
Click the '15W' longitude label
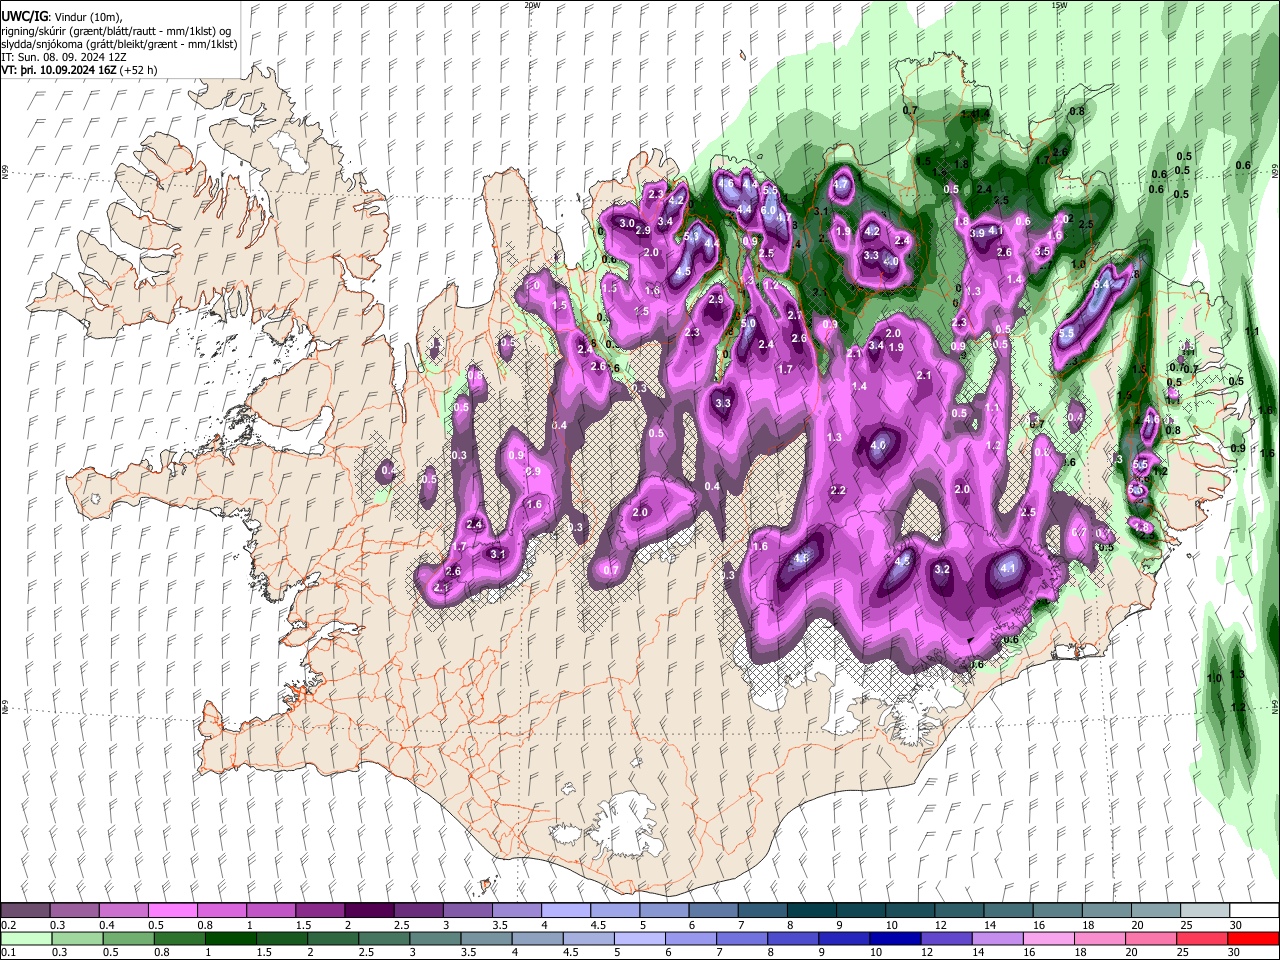point(1059,5)
